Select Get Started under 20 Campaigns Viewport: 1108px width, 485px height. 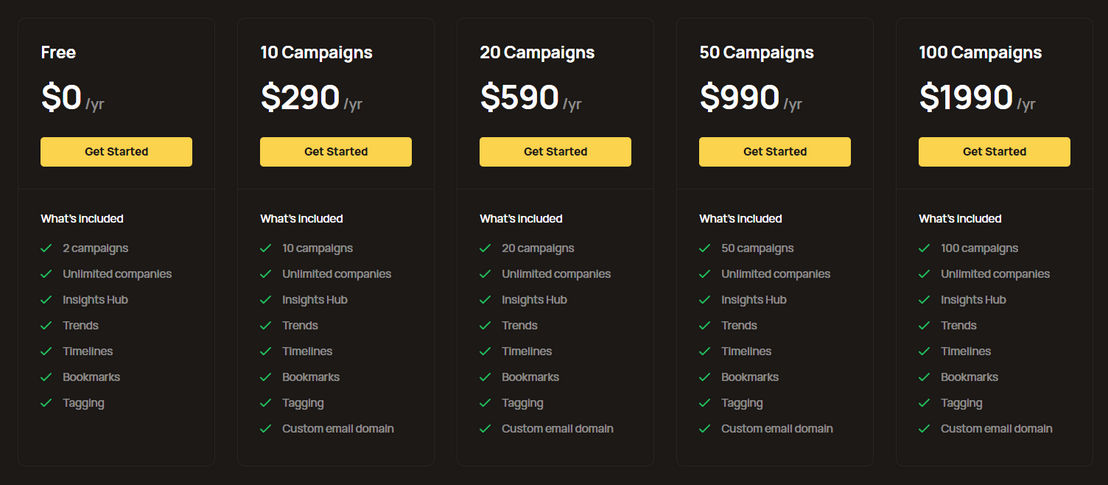pyautogui.click(x=555, y=152)
